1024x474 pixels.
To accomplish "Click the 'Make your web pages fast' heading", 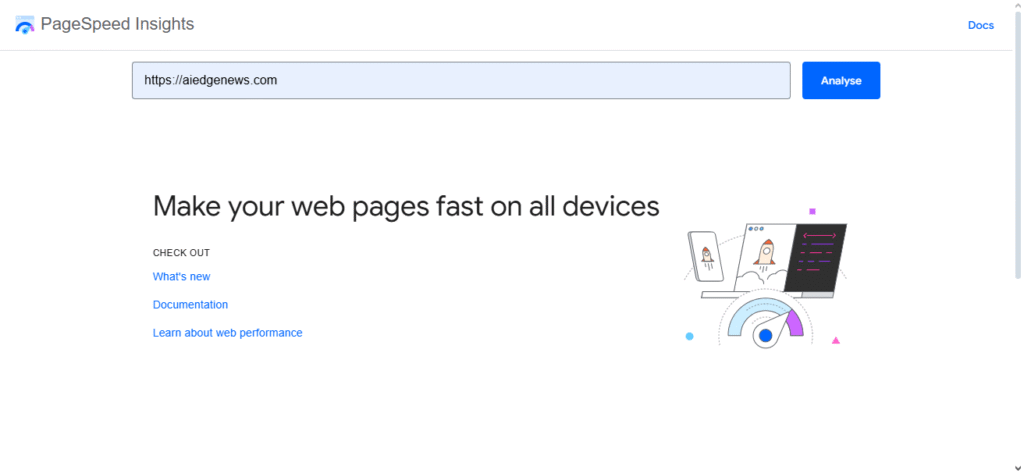I will point(406,206).
